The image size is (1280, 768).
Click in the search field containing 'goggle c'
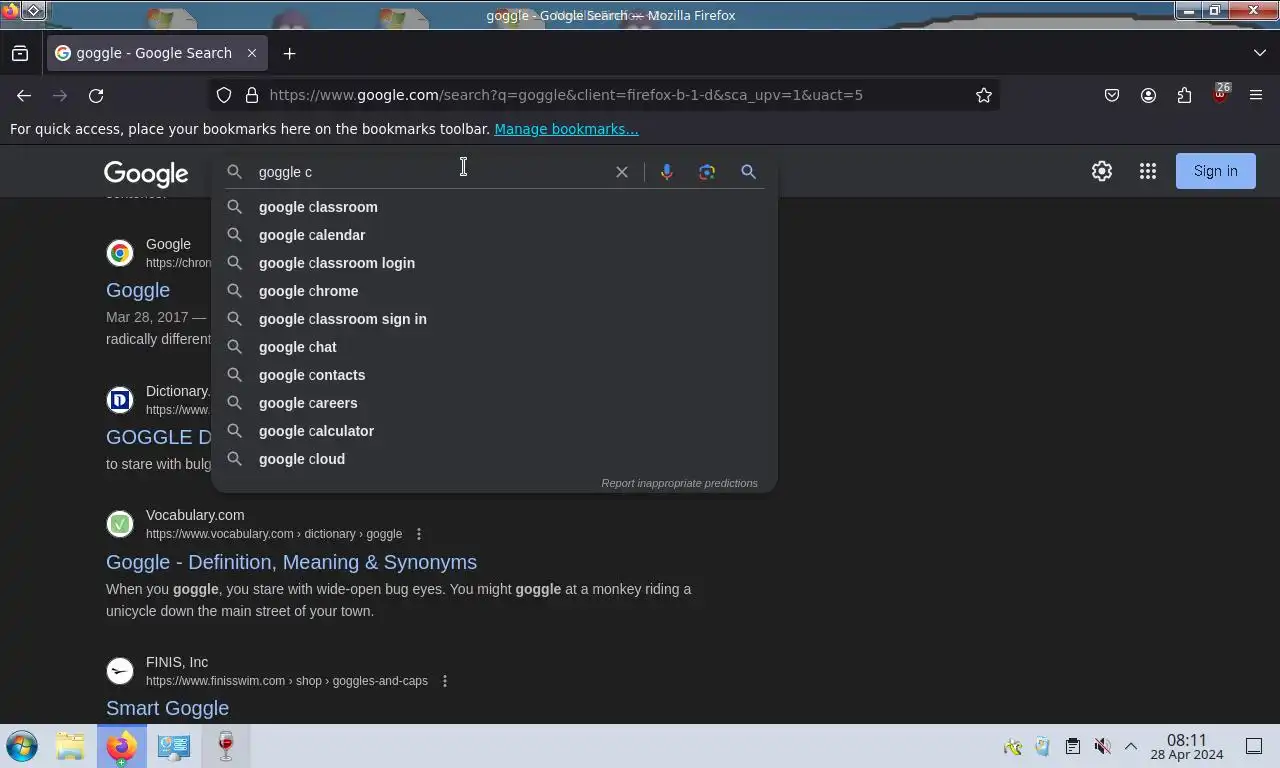(x=430, y=172)
